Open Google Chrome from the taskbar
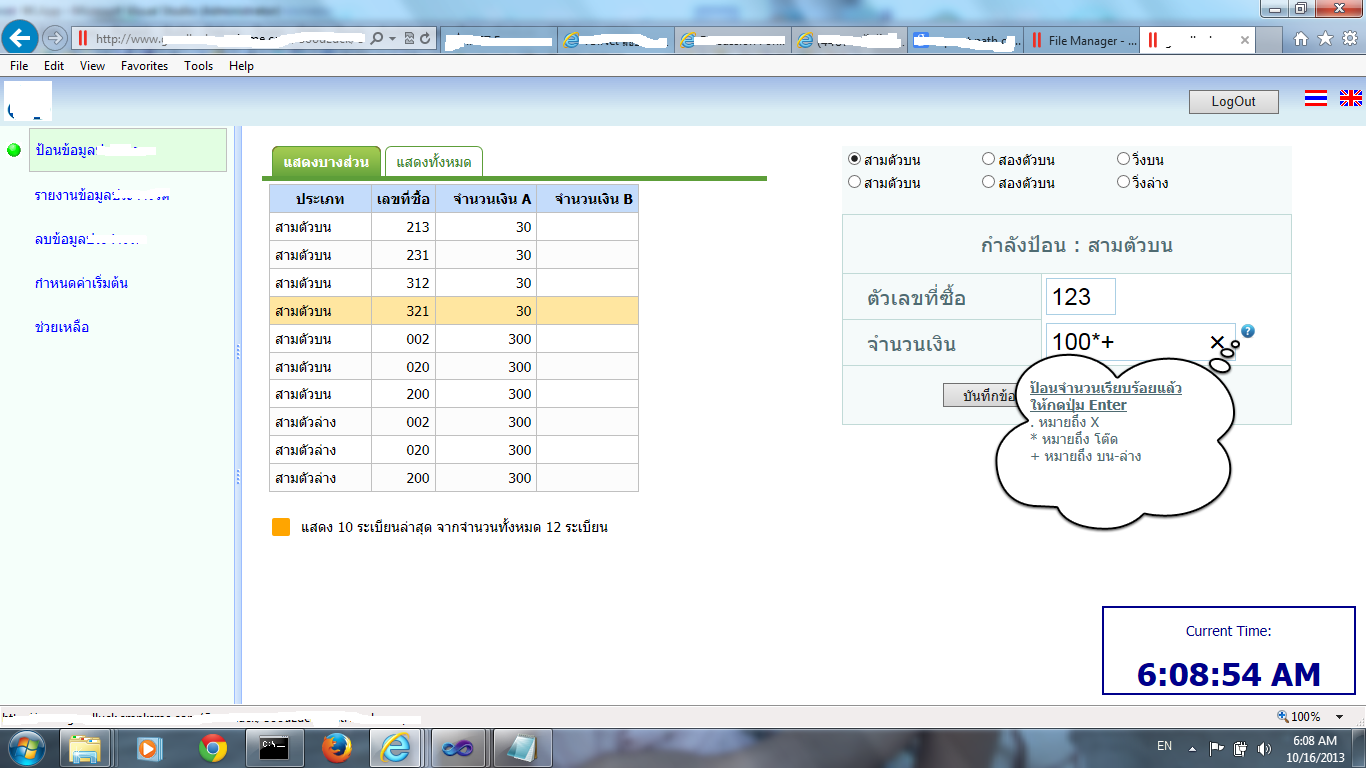The image size is (1366, 768). point(212,747)
